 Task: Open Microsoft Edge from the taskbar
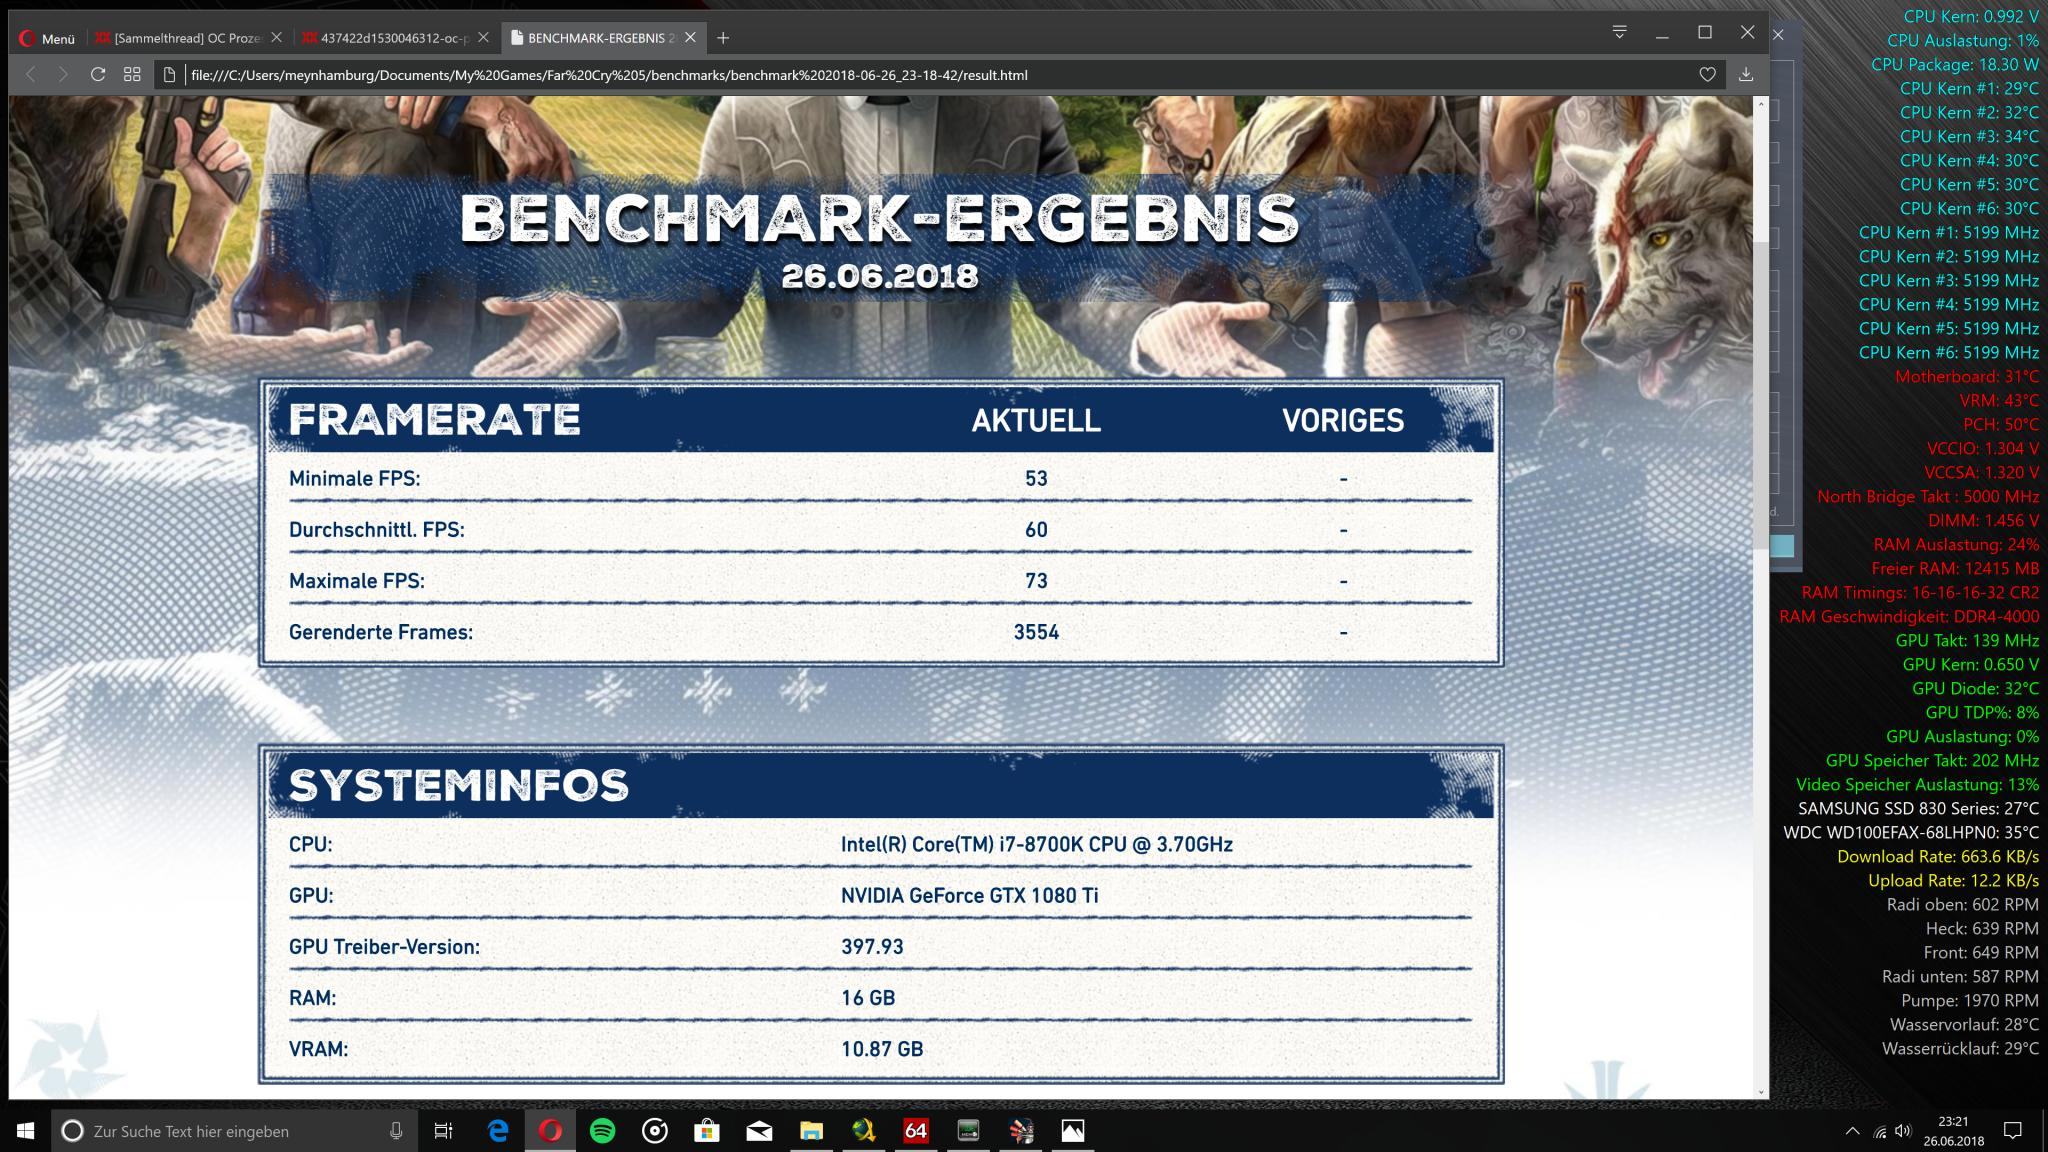[x=497, y=1131]
